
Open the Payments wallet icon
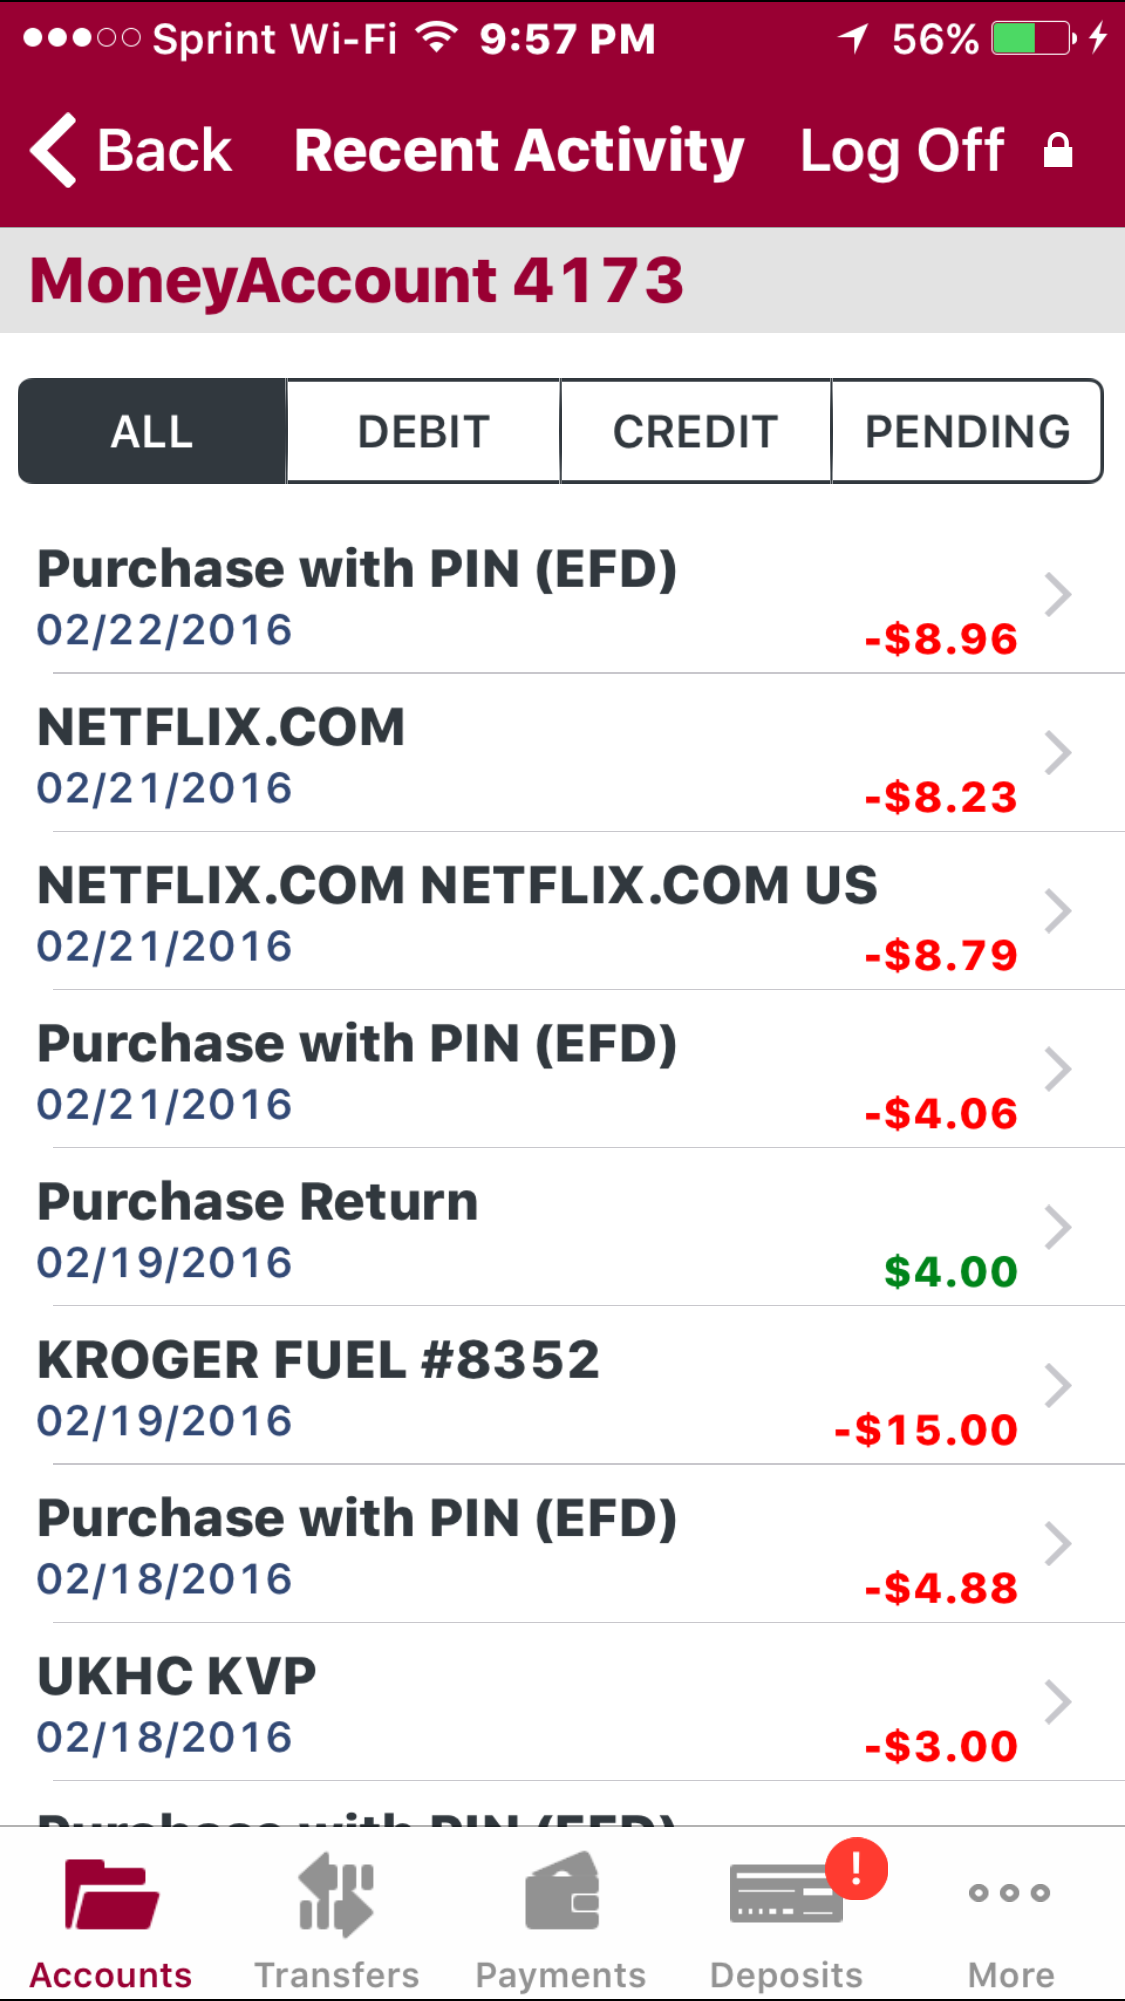point(561,1892)
